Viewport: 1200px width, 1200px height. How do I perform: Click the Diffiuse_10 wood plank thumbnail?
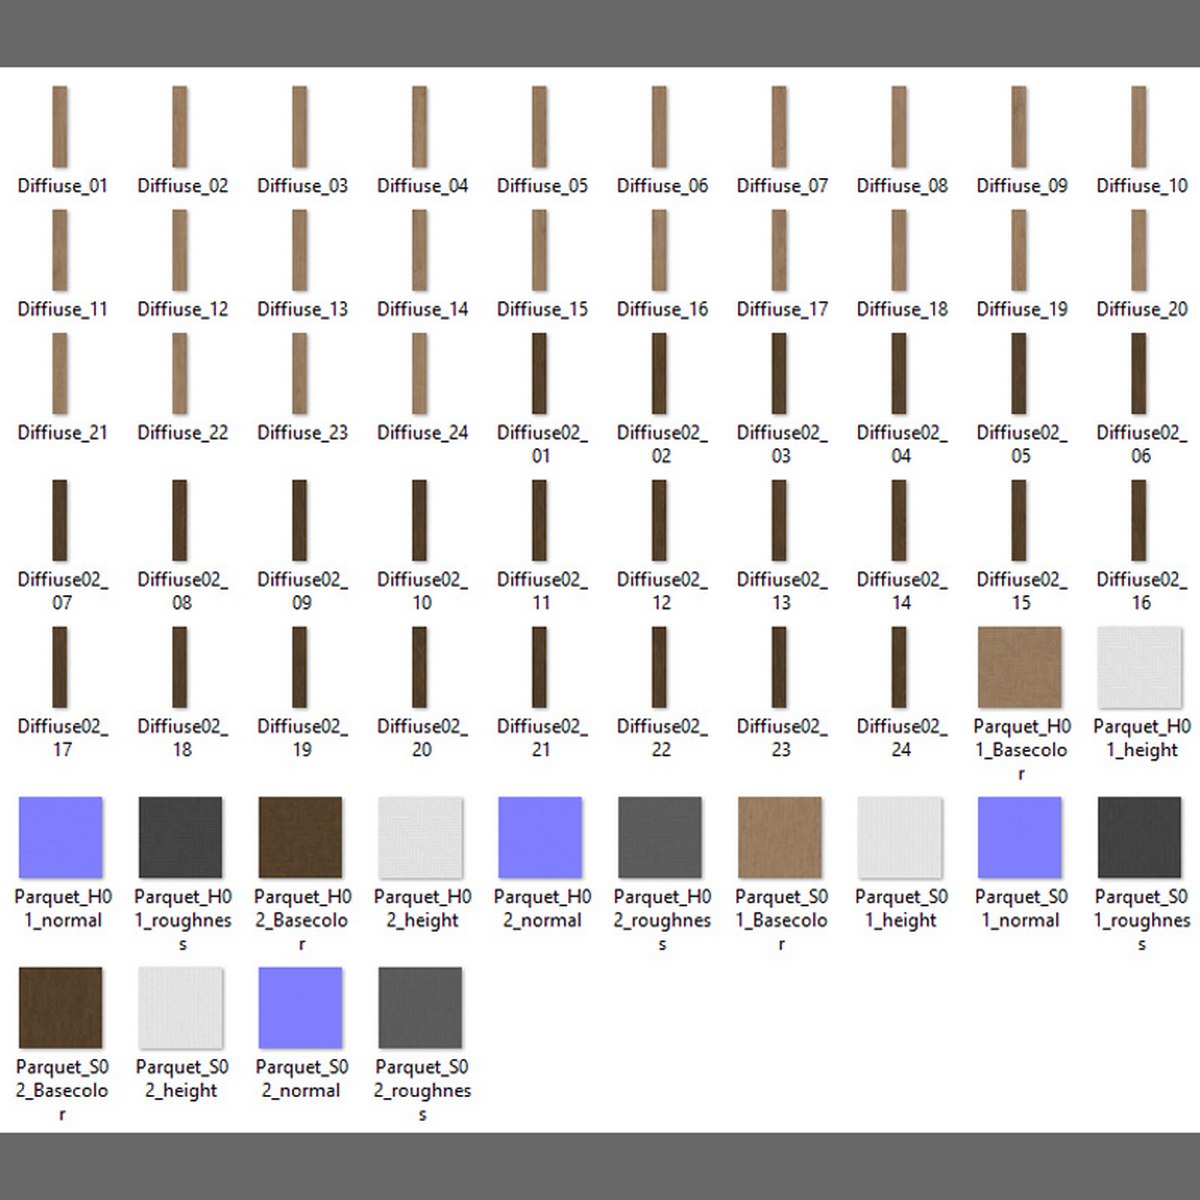click(1139, 127)
